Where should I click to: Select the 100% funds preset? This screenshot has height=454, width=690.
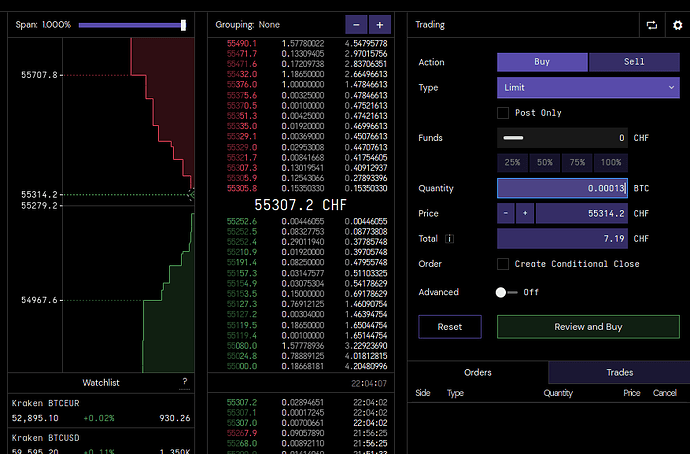[x=608, y=162]
